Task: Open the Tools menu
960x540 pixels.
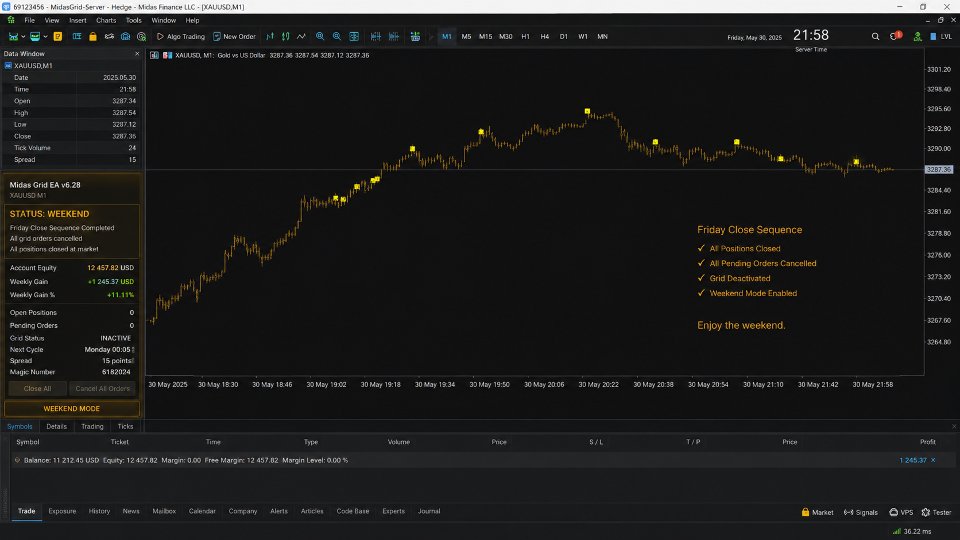Action: click(x=133, y=20)
